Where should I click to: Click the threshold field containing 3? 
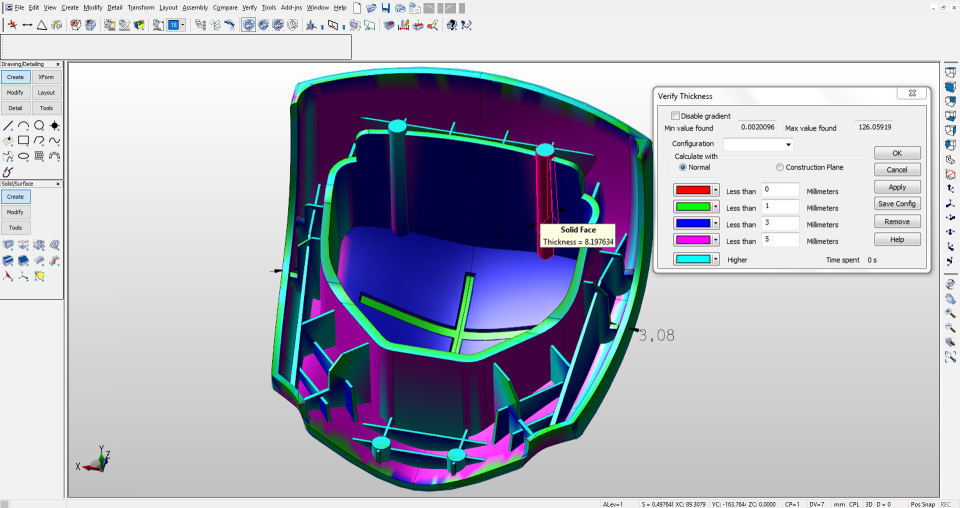click(x=779, y=223)
